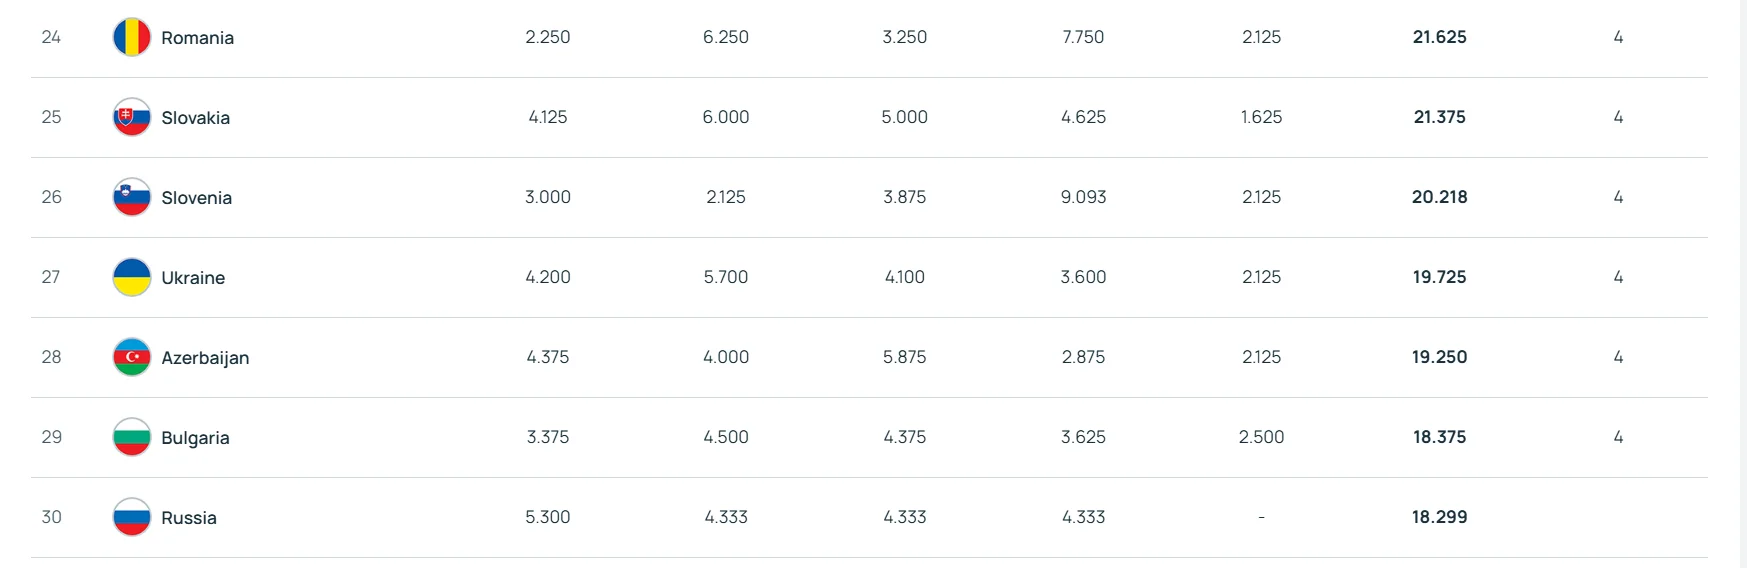The image size is (1747, 568).
Task: Click the Russia flag icon
Action: click(x=131, y=517)
